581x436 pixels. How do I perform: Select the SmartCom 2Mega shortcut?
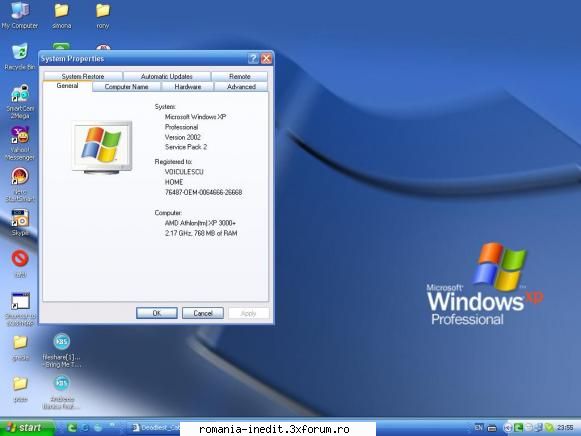point(20,101)
